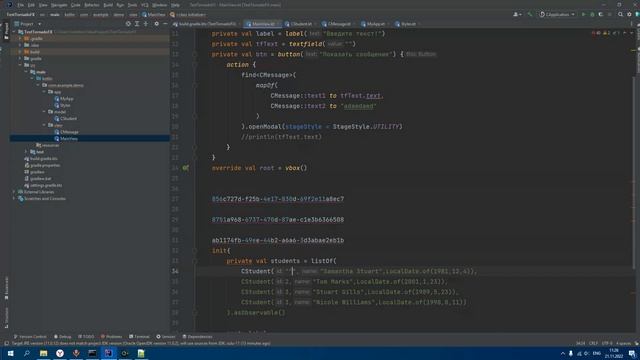Open the Window menu
The height and width of the screenshot is (360, 640).
pyautogui.click(x=159, y=5)
